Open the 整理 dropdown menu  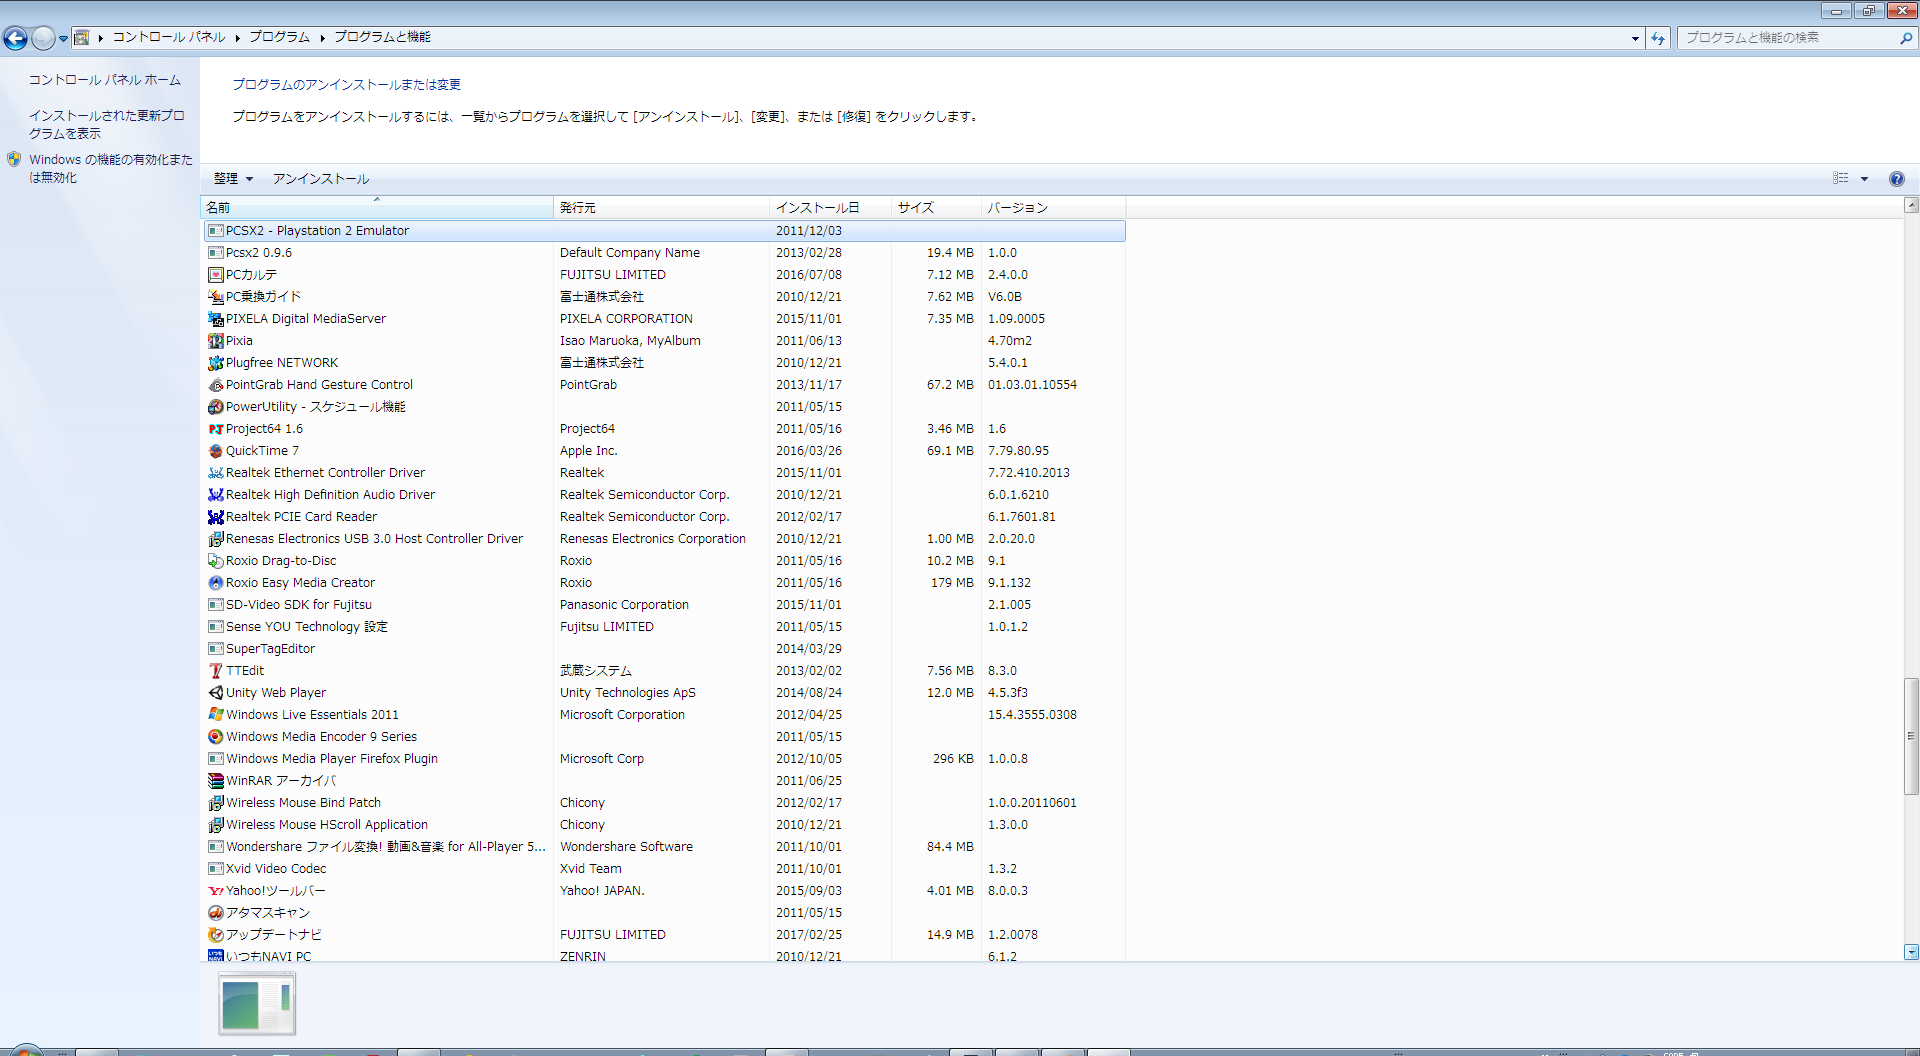point(233,179)
